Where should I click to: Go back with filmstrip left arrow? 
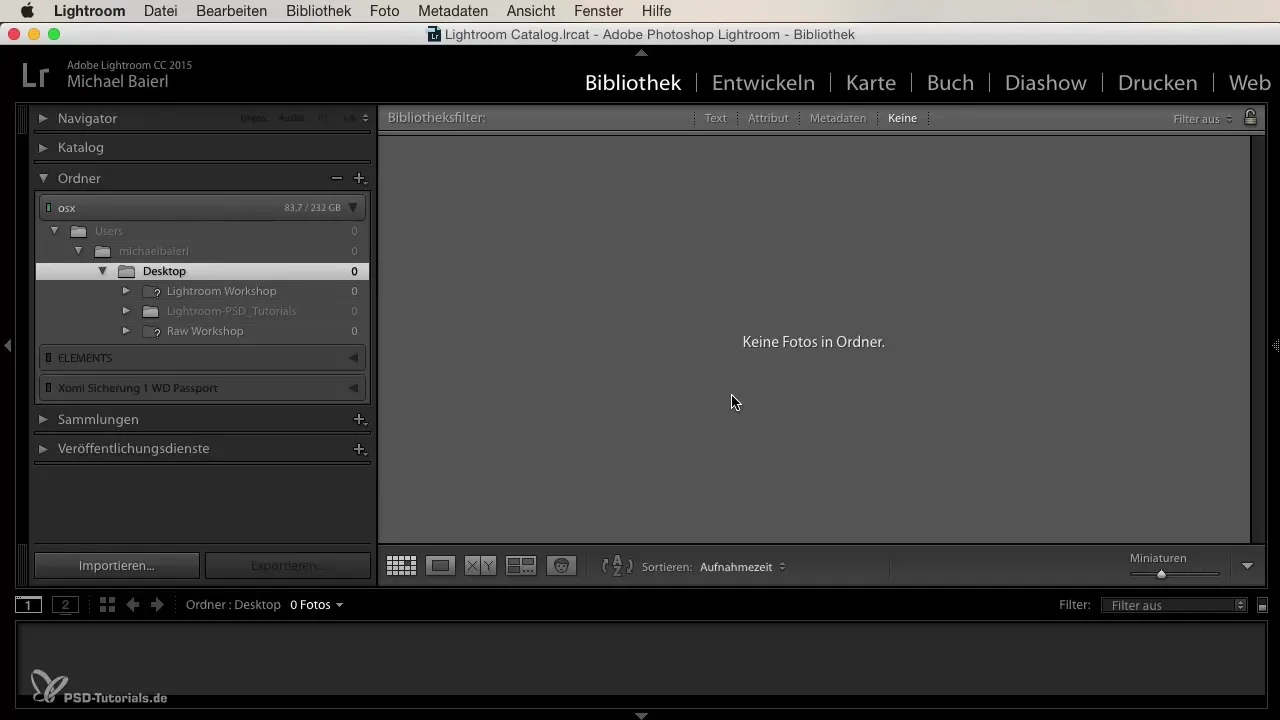[132, 605]
